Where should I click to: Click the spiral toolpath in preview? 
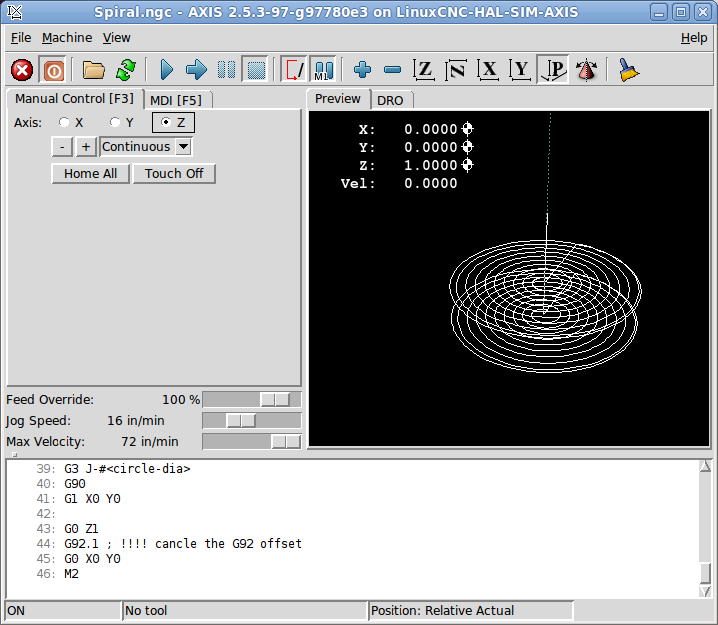(545, 306)
